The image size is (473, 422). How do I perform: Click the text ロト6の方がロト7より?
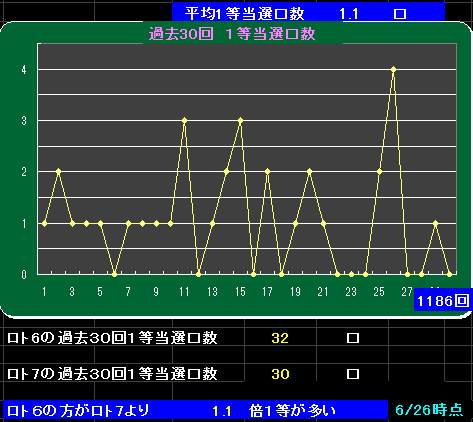pos(78,411)
